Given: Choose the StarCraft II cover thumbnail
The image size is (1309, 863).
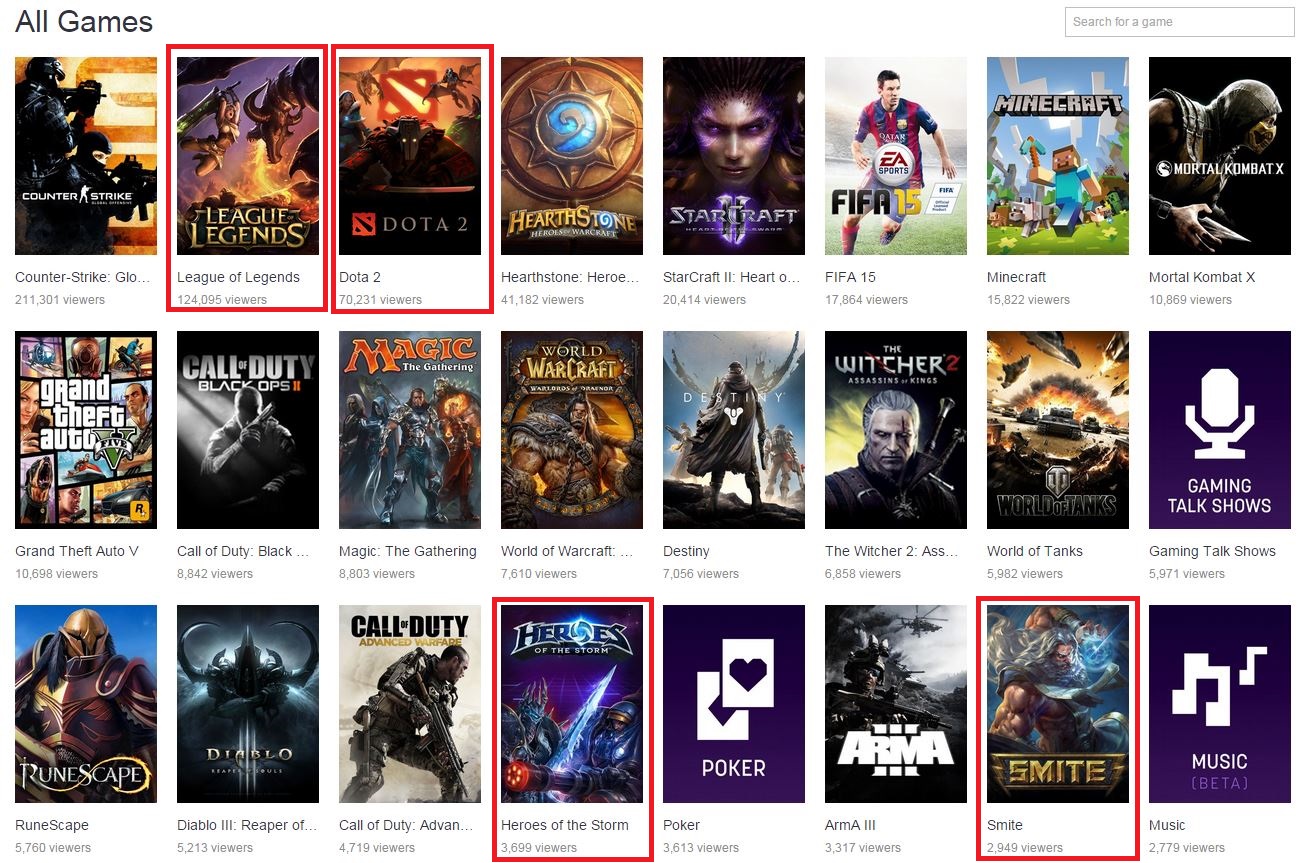Looking at the screenshot, I should [x=734, y=156].
